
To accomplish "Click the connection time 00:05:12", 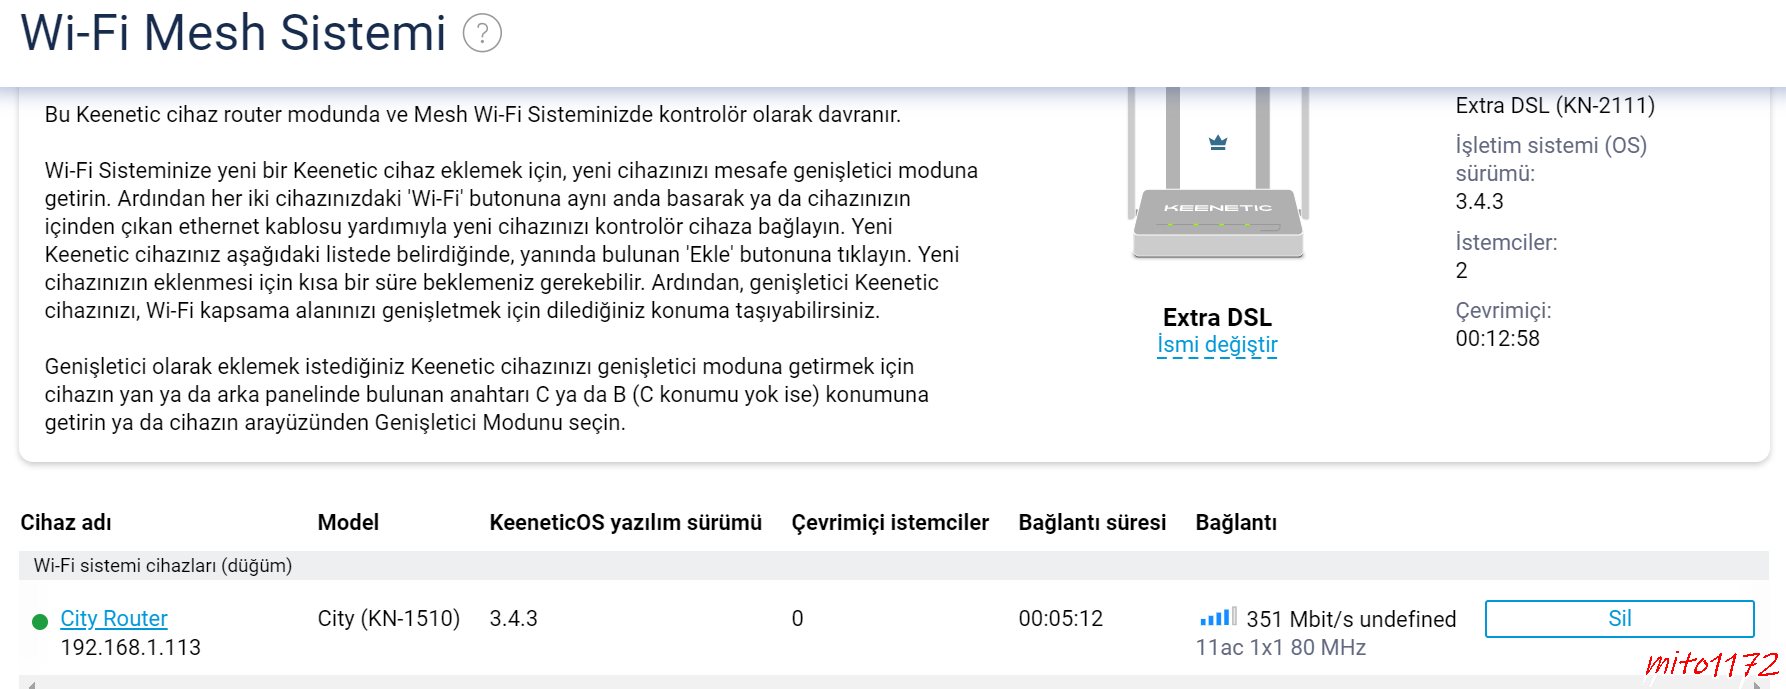I will click(1061, 618).
